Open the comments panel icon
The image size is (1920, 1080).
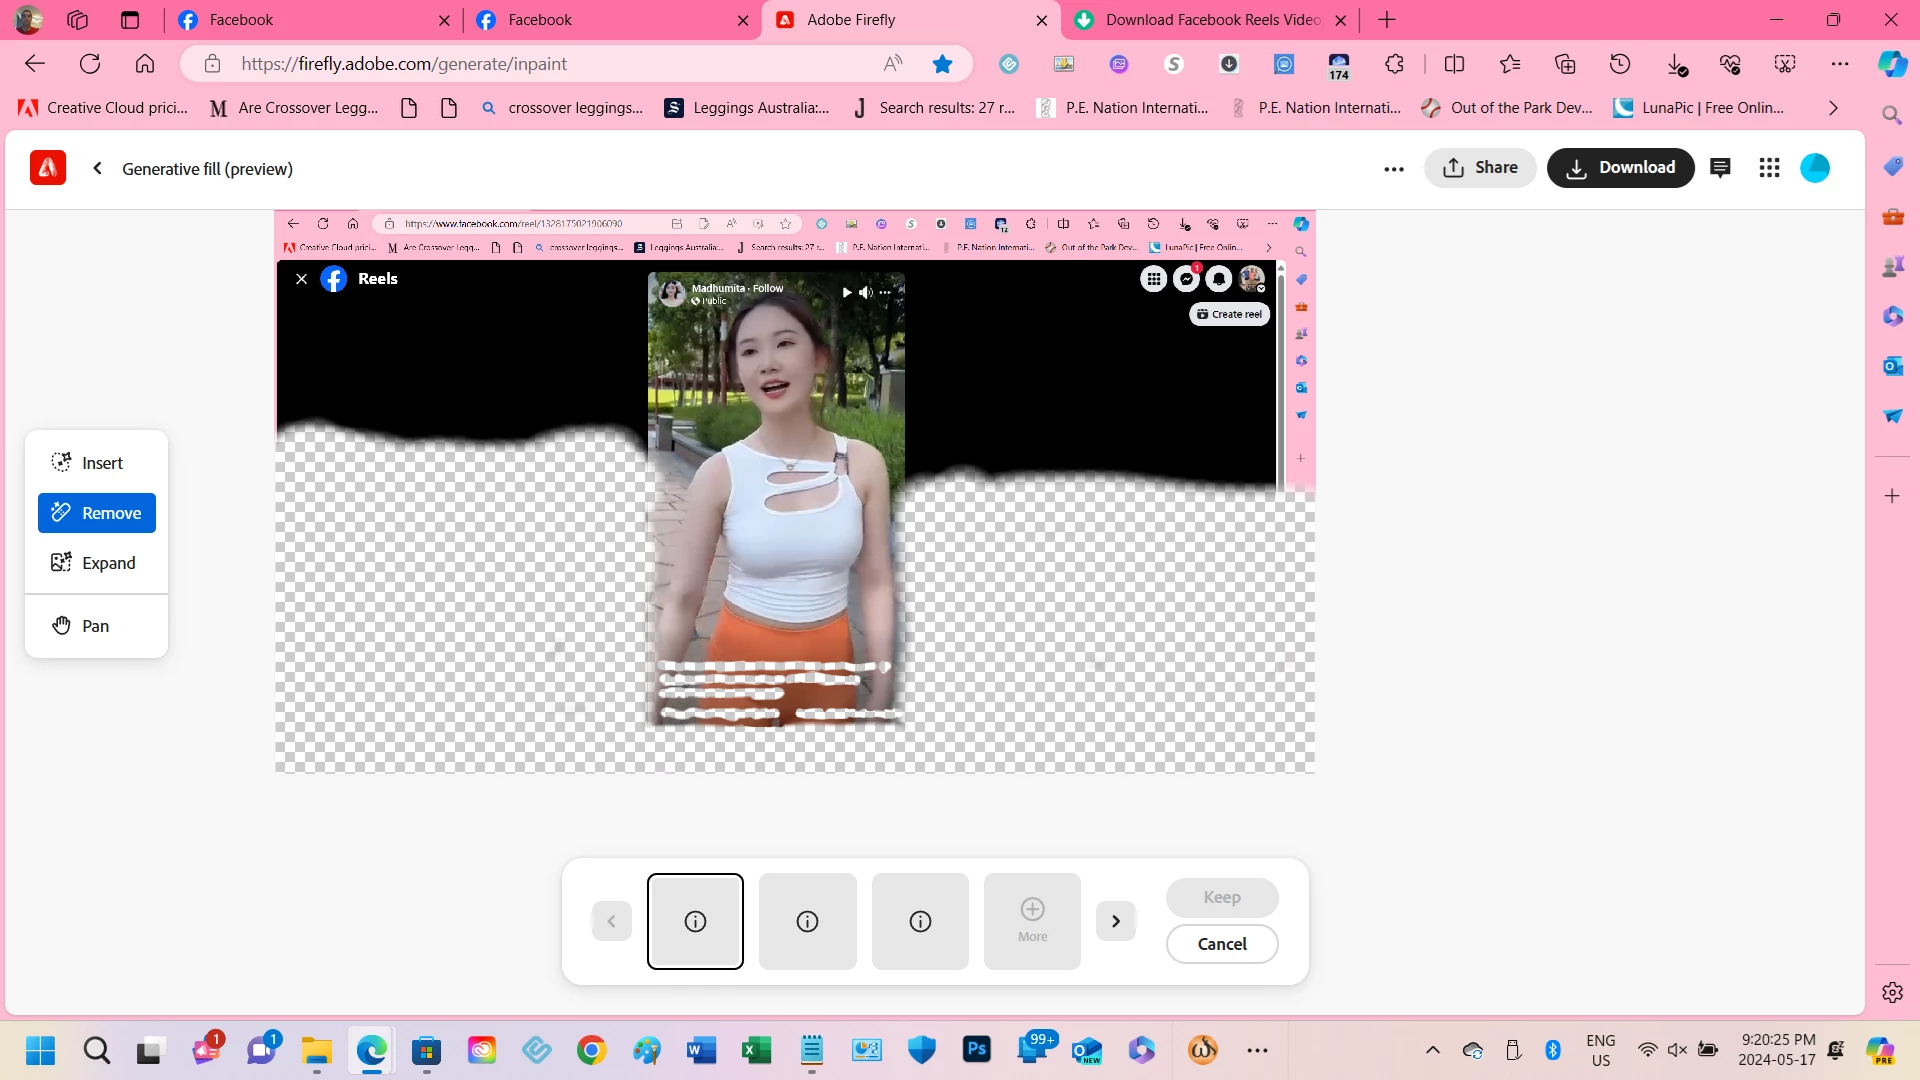(x=1720, y=168)
